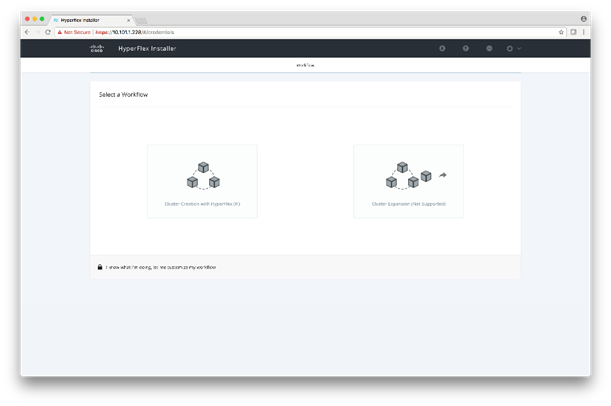Click the extension icon next to the star
Viewport: 611px width, 406px height.
(x=573, y=32)
